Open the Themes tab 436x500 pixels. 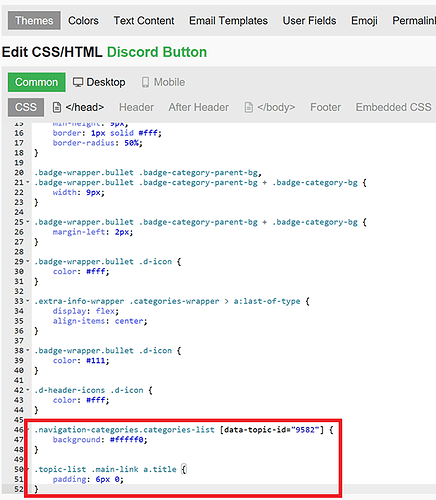34,21
